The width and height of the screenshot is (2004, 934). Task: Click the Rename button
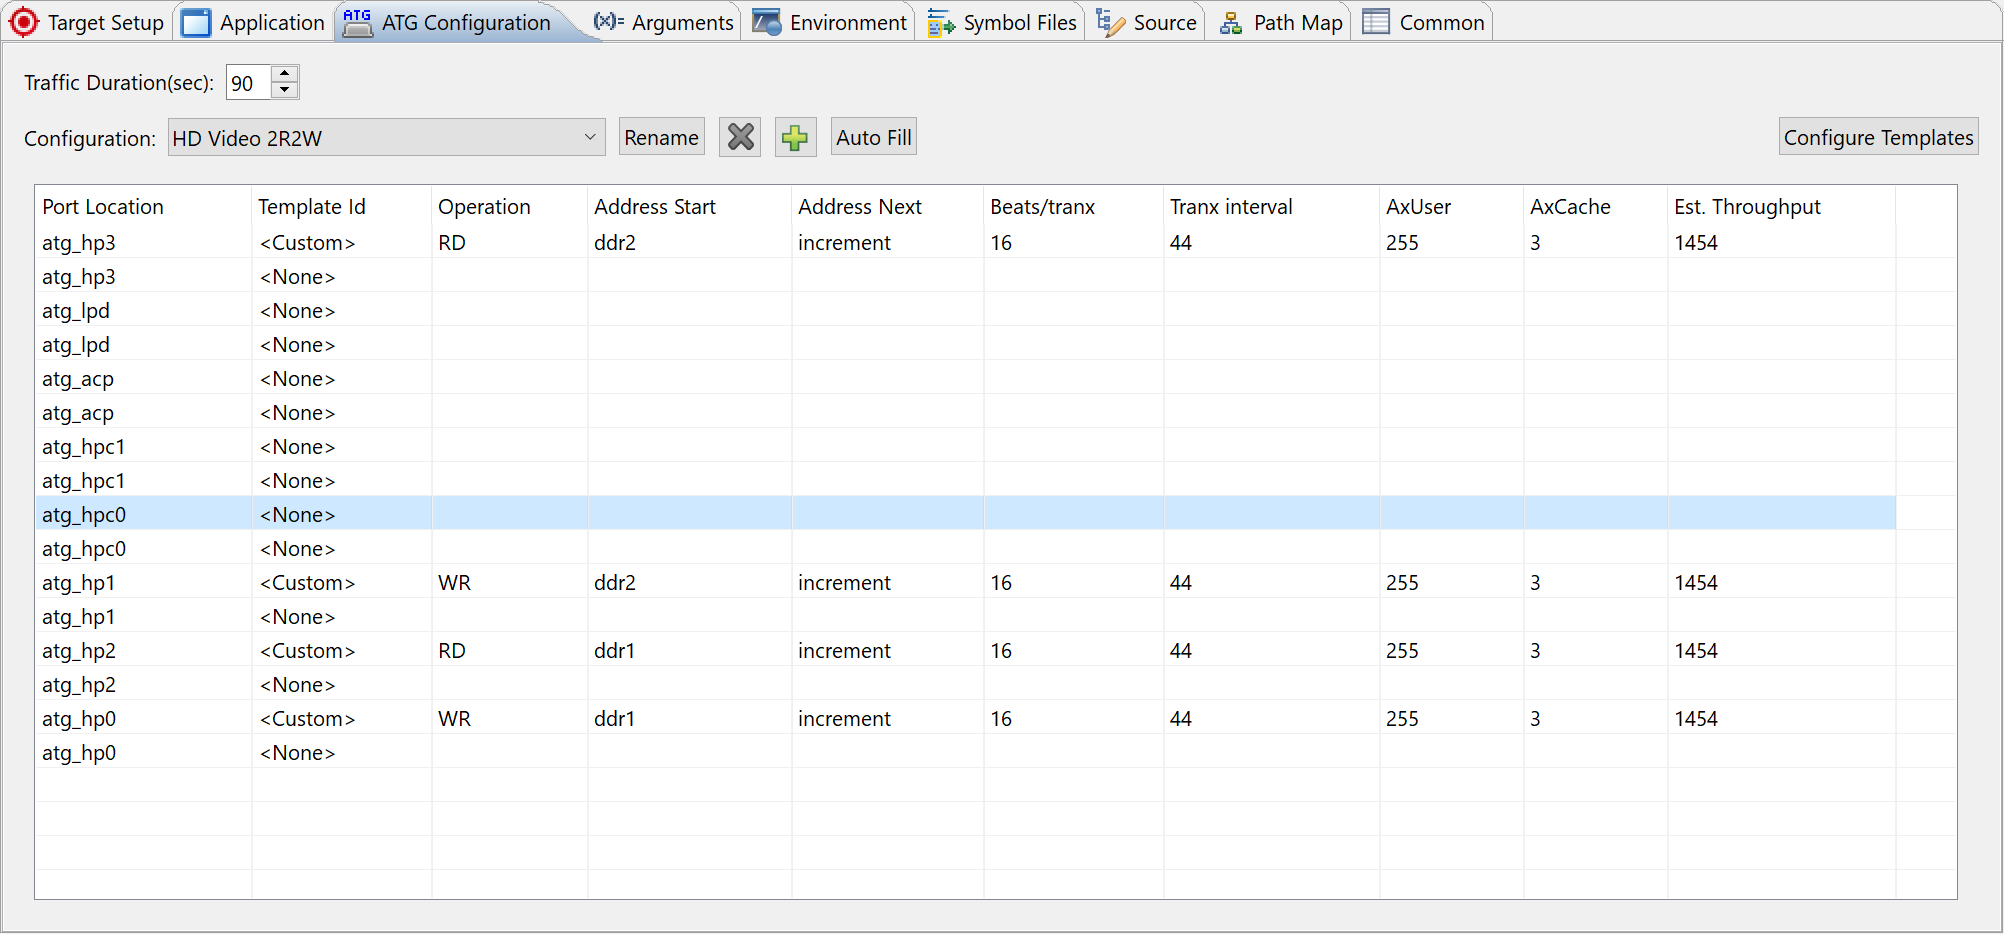(x=661, y=136)
